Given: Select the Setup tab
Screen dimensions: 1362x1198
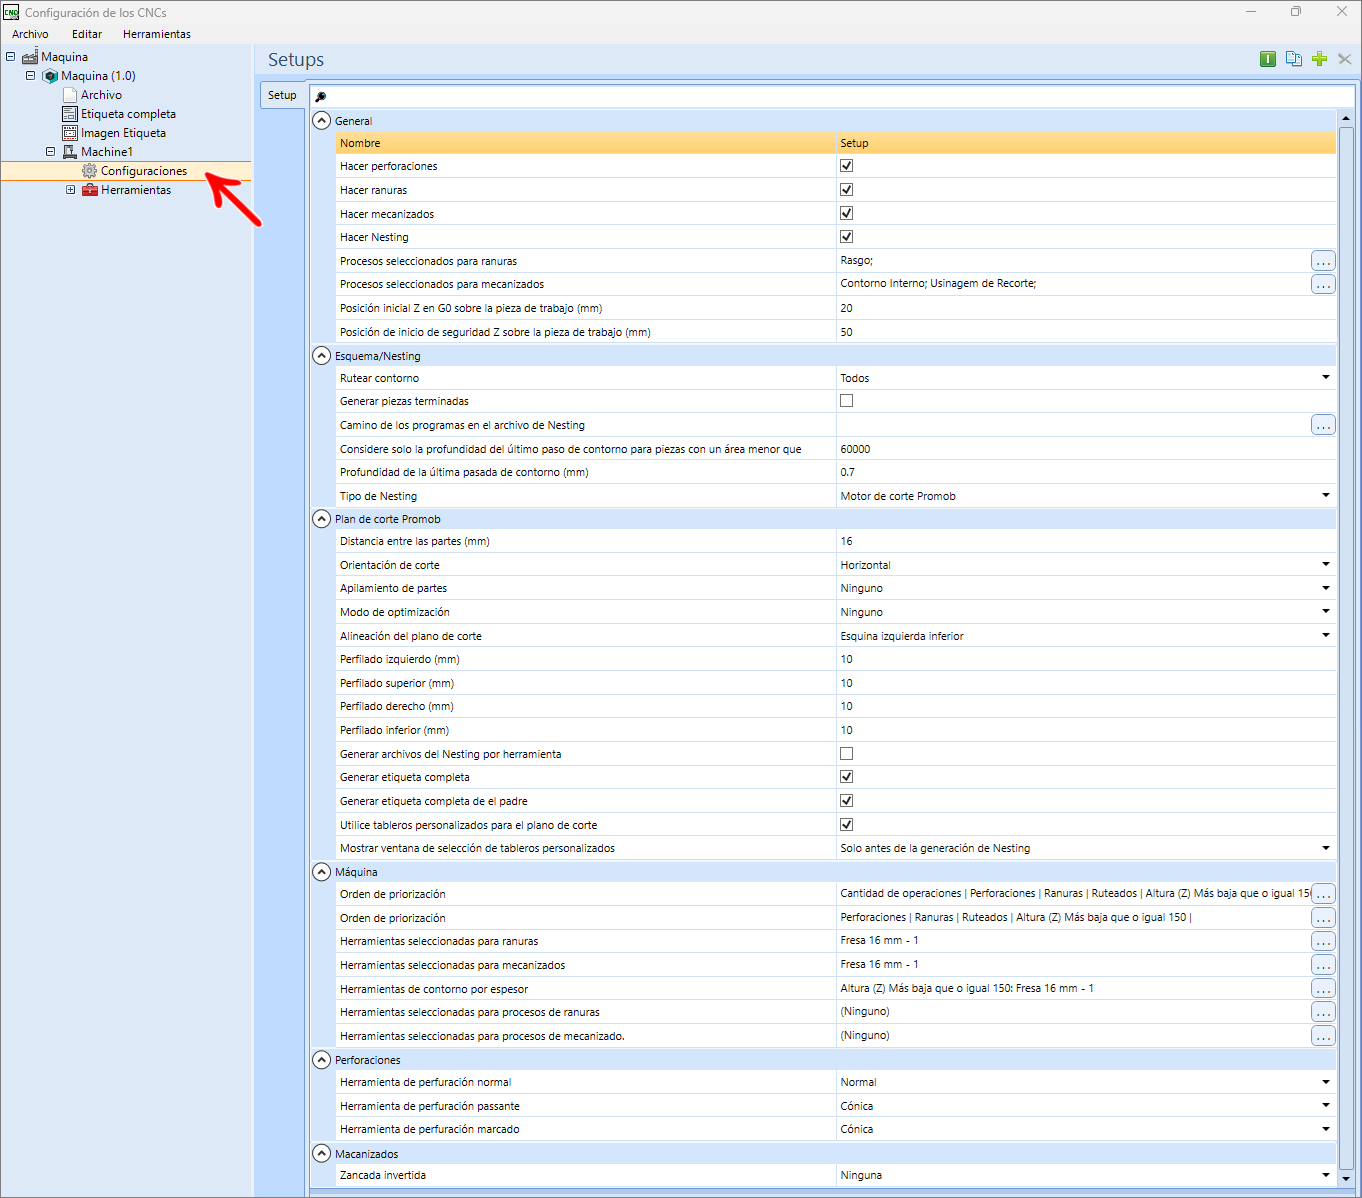Looking at the screenshot, I should click(282, 95).
